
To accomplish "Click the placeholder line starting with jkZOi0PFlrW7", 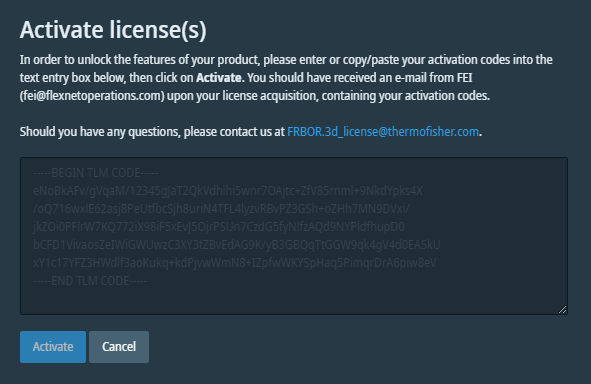I will [x=219, y=226].
